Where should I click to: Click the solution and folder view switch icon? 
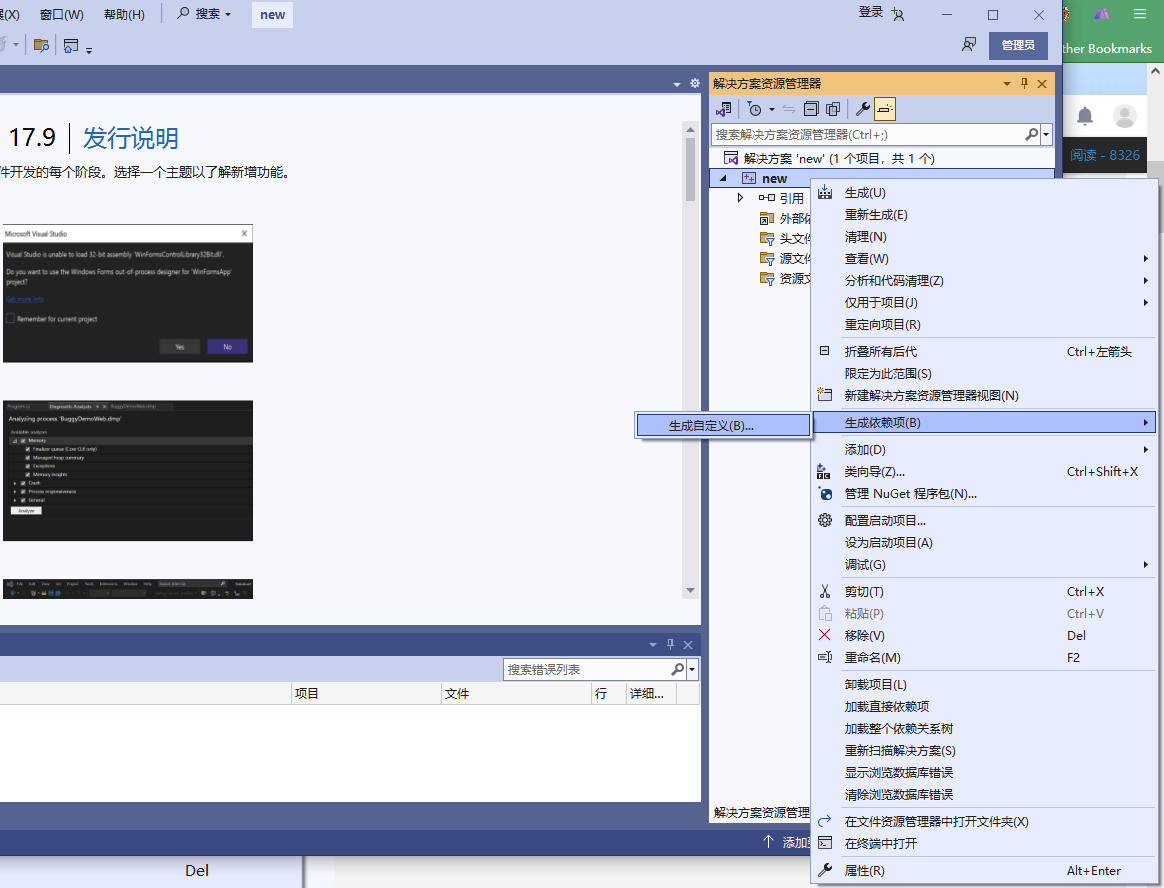coord(723,109)
